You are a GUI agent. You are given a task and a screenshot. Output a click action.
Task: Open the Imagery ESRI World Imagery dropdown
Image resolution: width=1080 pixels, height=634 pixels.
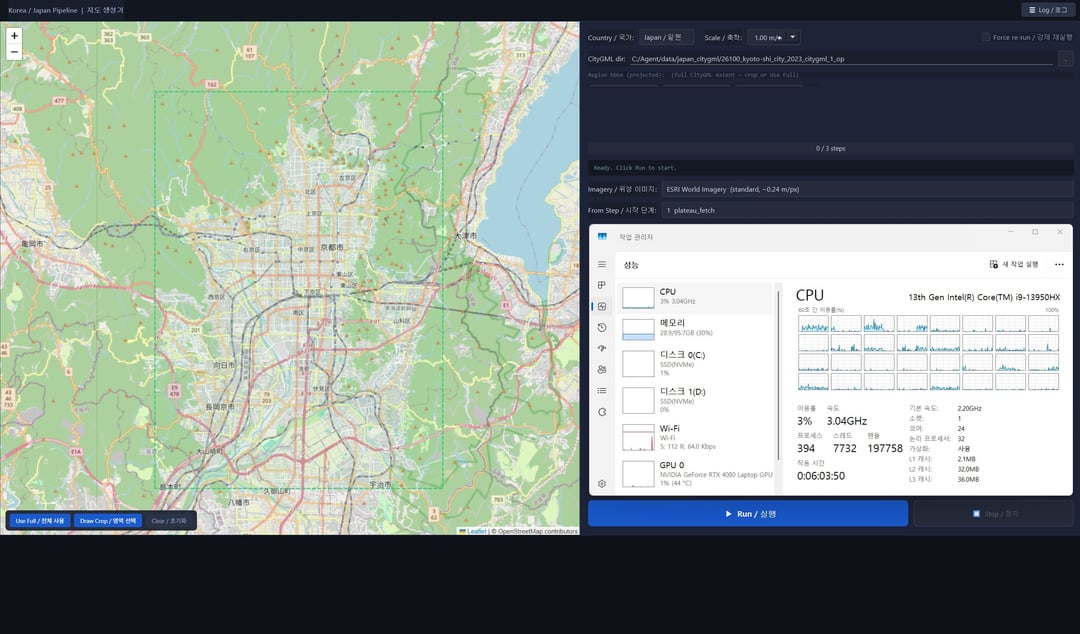click(x=866, y=189)
